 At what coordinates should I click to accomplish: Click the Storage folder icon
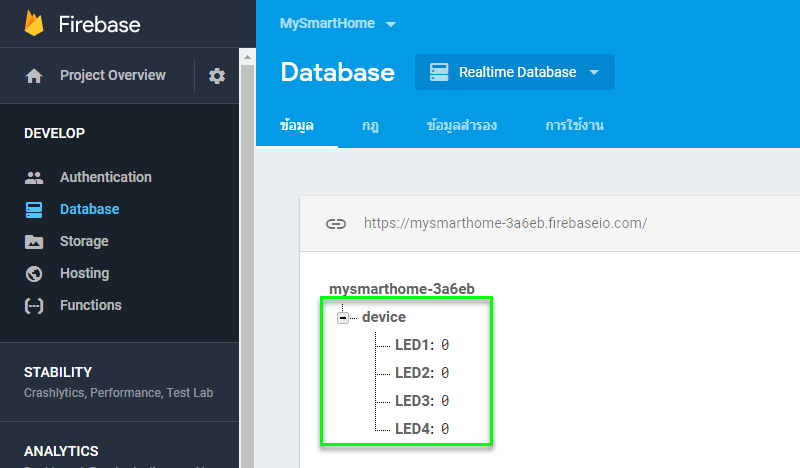point(34,242)
